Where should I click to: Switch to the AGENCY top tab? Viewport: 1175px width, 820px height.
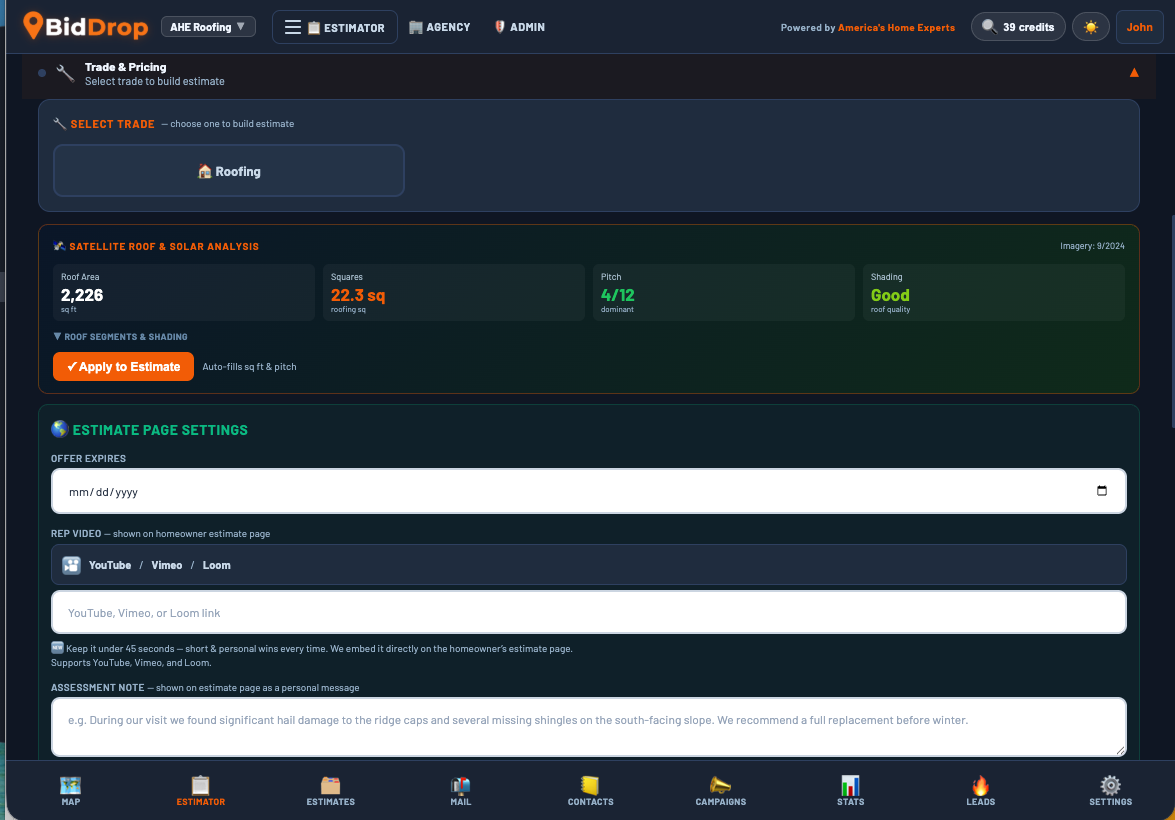(x=440, y=27)
